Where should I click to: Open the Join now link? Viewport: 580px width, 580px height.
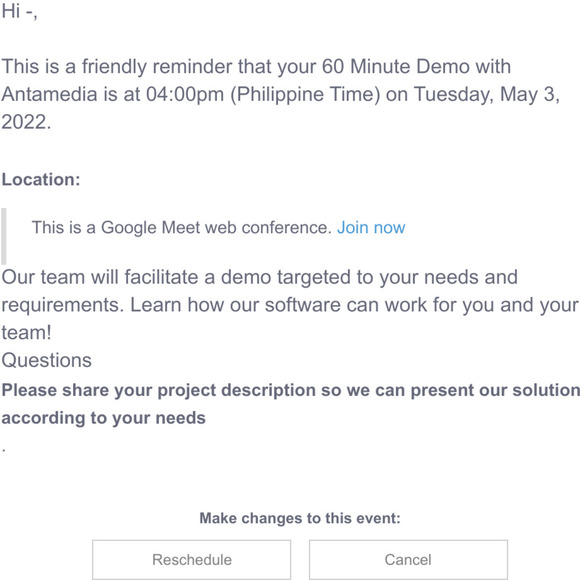click(x=371, y=227)
